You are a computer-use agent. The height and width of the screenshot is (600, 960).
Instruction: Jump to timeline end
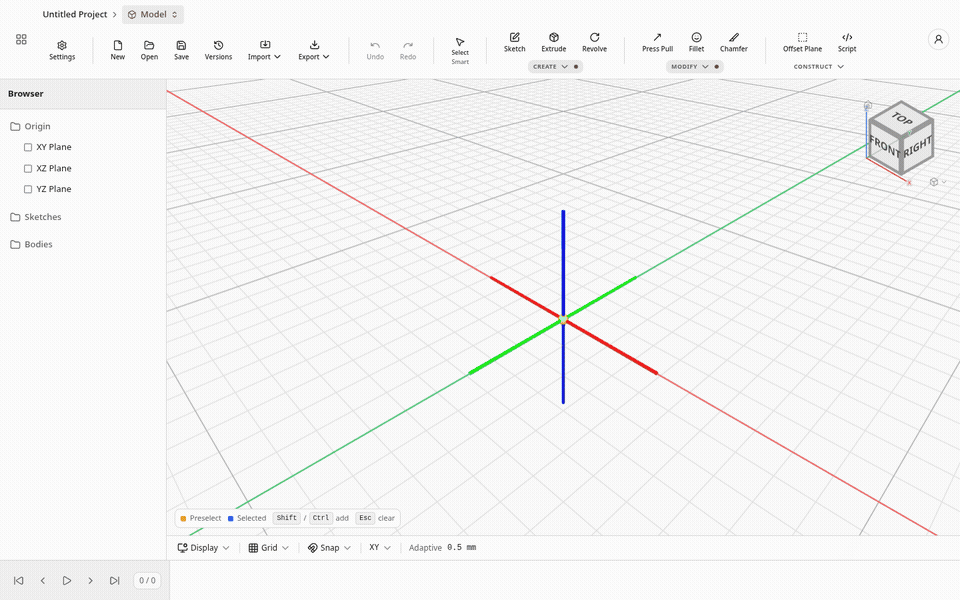(x=114, y=580)
